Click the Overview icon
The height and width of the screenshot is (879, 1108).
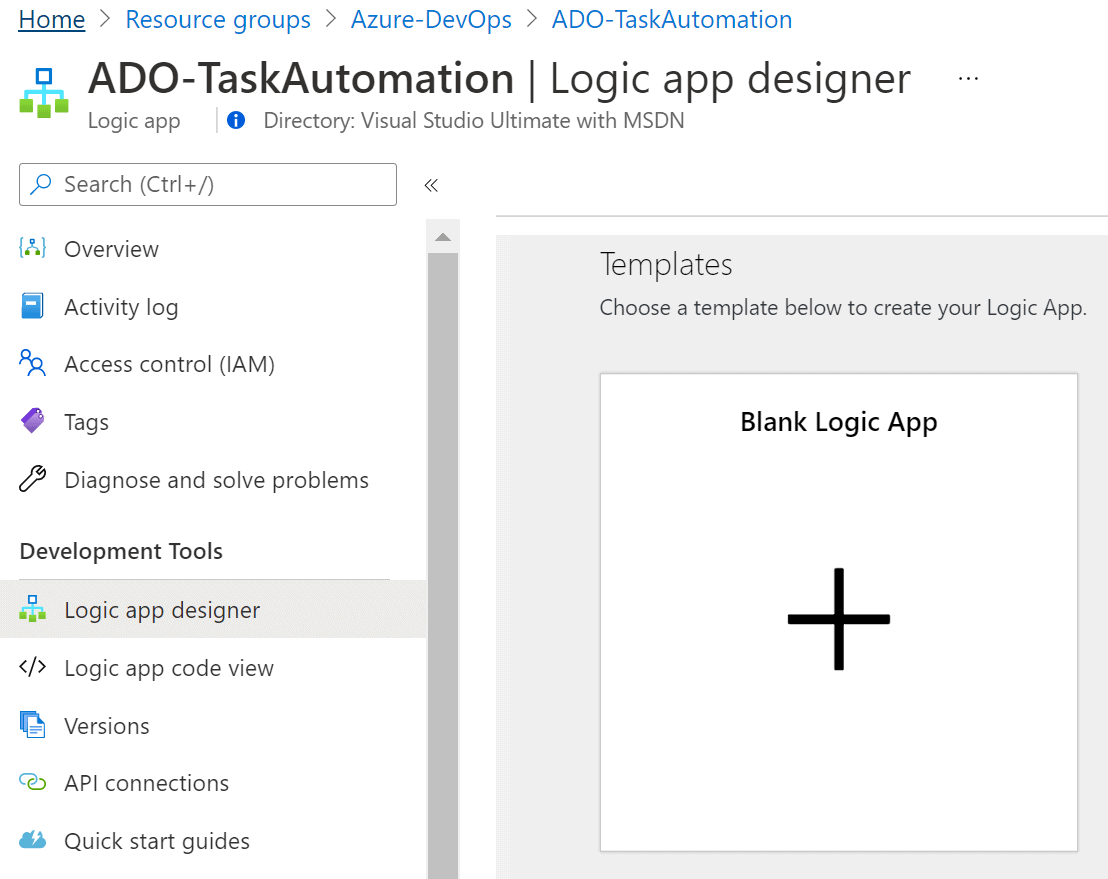(33, 248)
